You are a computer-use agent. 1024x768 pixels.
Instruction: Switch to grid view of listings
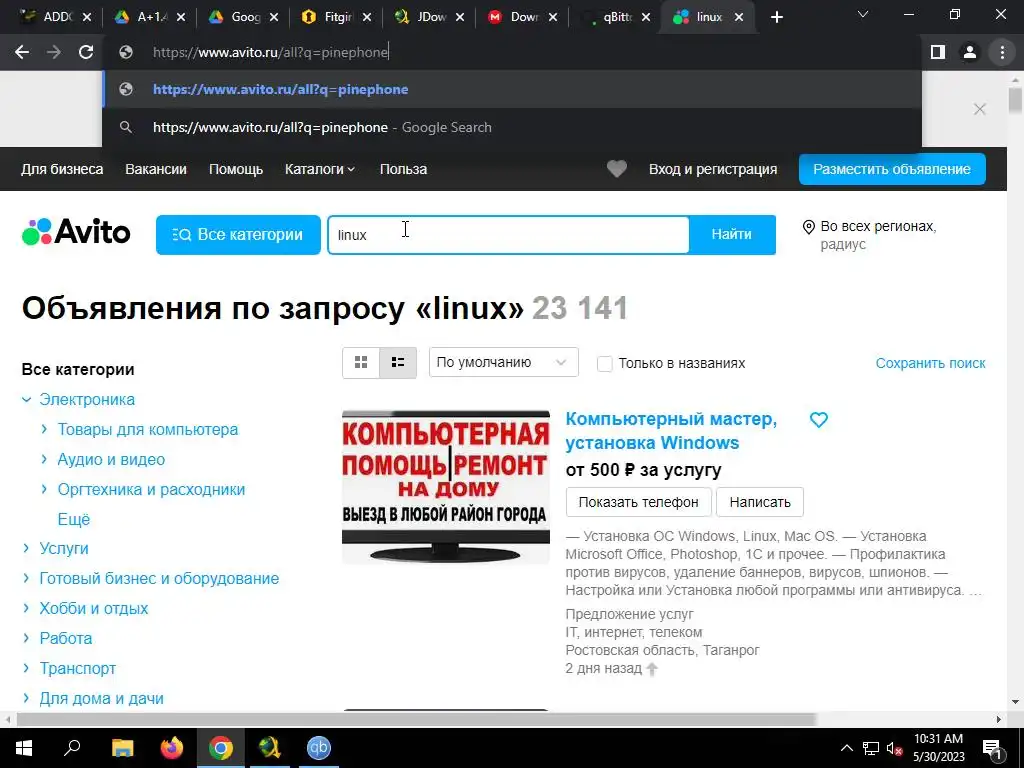pos(360,362)
